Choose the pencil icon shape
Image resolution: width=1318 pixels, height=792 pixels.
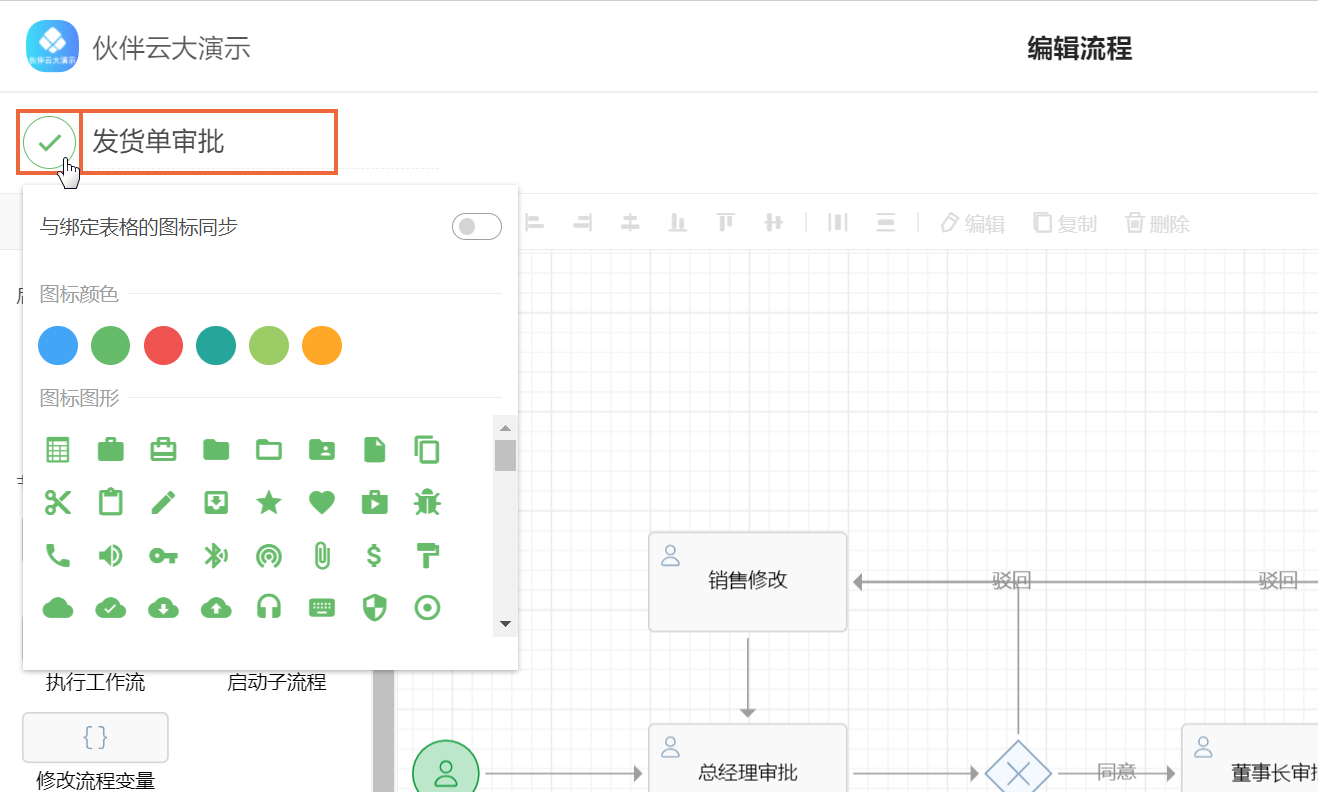pyautogui.click(x=163, y=502)
